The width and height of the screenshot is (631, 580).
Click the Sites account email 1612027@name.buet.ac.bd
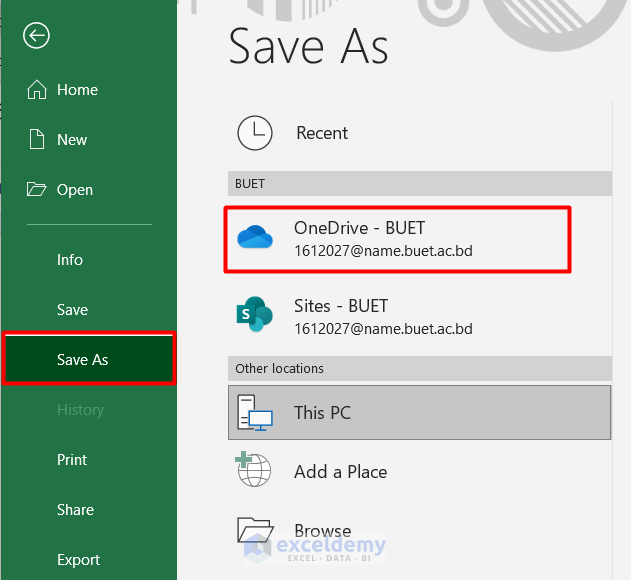(x=384, y=329)
